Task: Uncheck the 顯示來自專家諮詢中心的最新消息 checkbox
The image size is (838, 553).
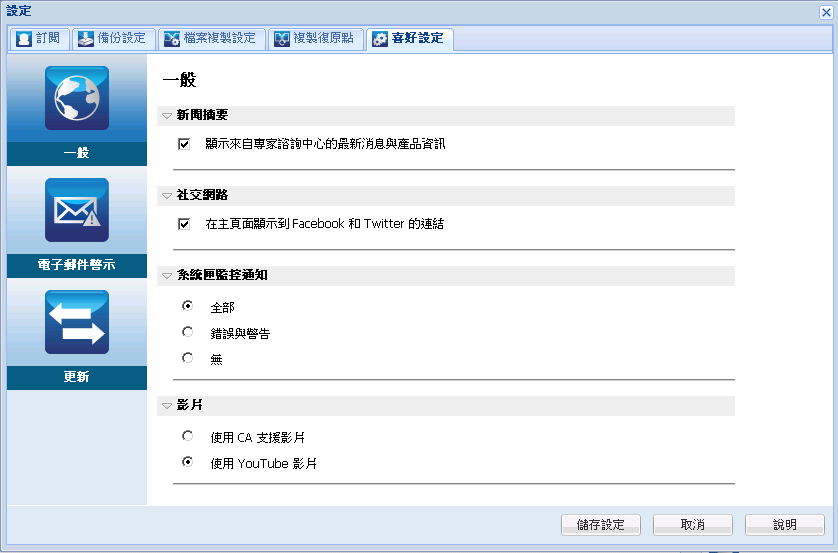Action: [184, 144]
